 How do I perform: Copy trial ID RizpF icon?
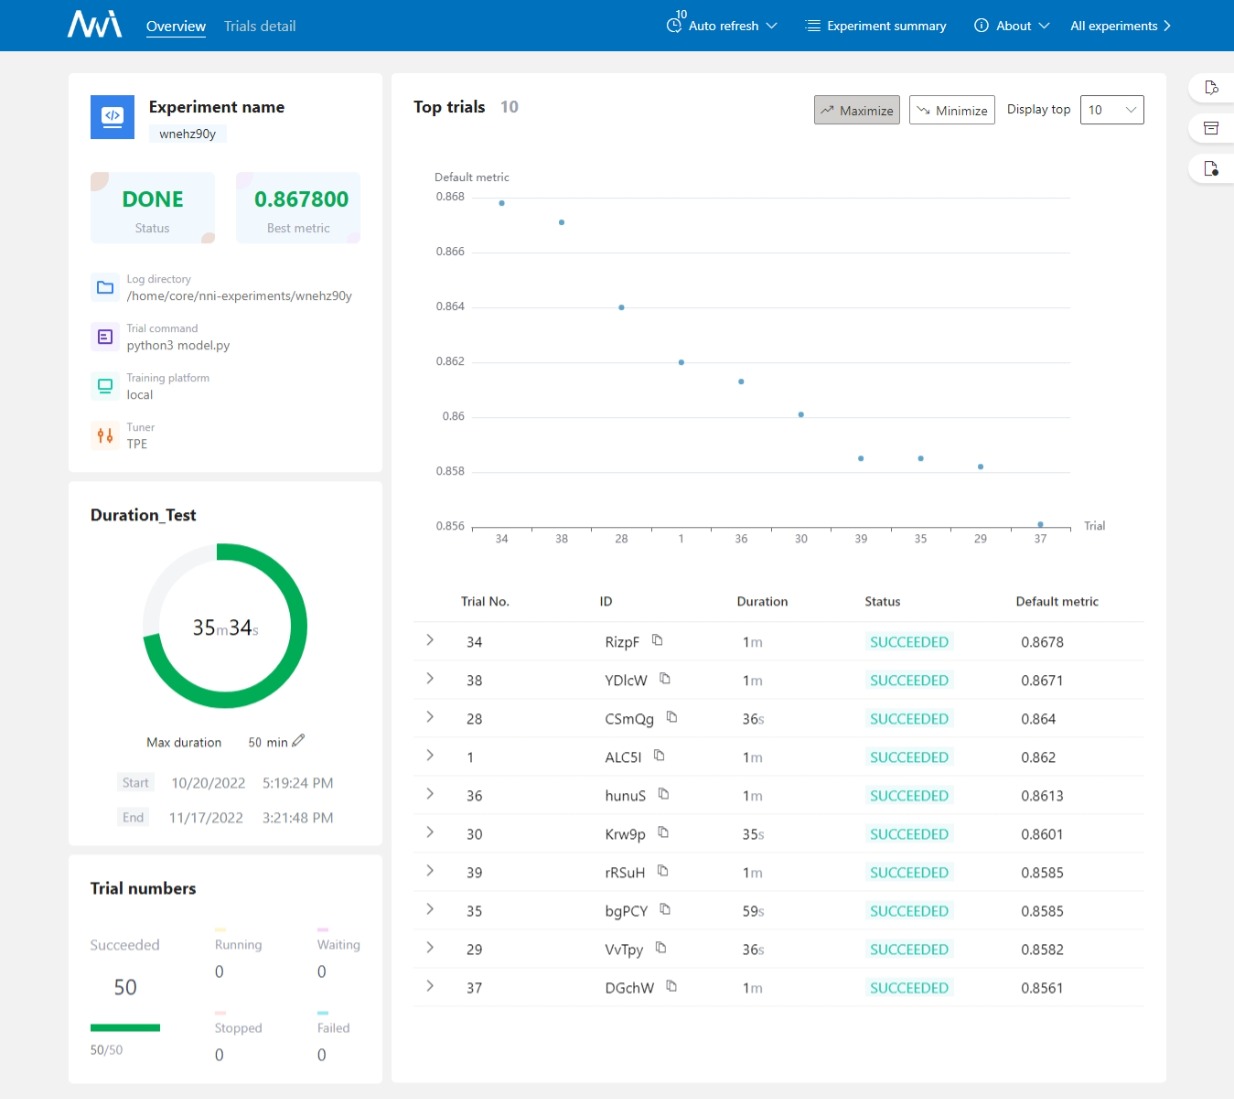tap(657, 640)
